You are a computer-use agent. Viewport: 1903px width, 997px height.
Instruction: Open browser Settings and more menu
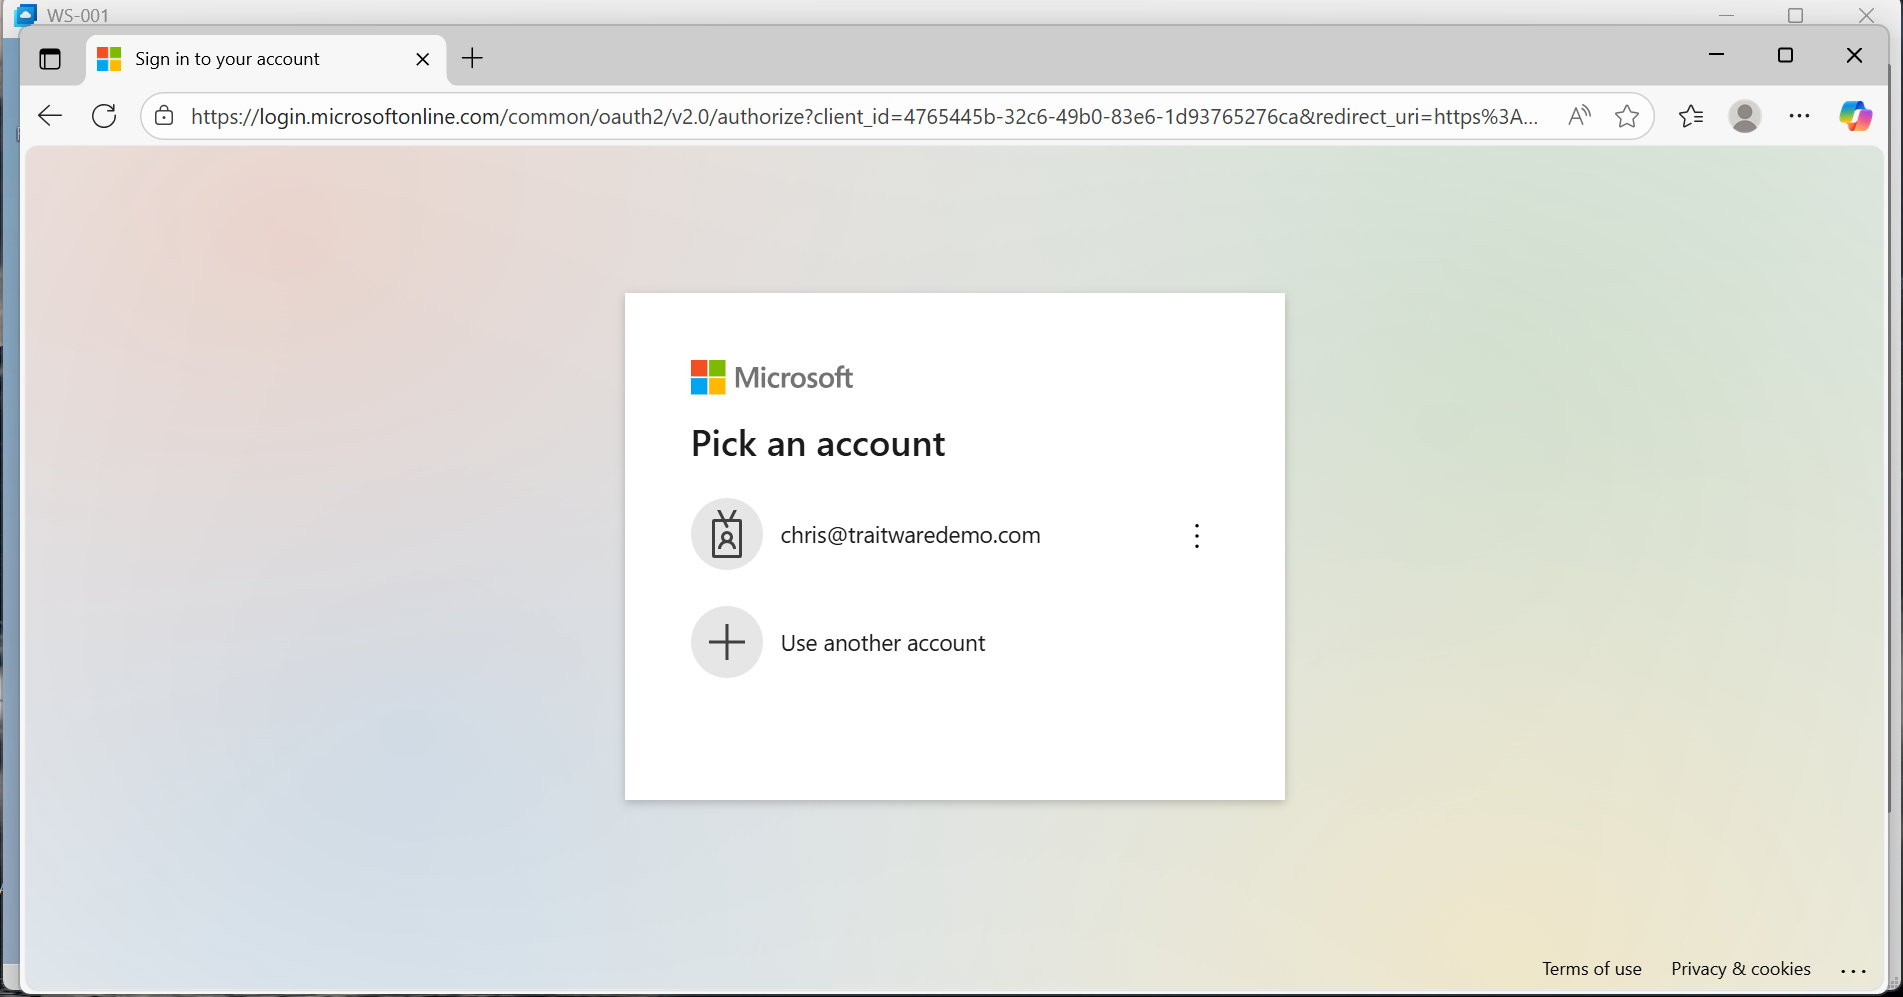tap(1799, 116)
